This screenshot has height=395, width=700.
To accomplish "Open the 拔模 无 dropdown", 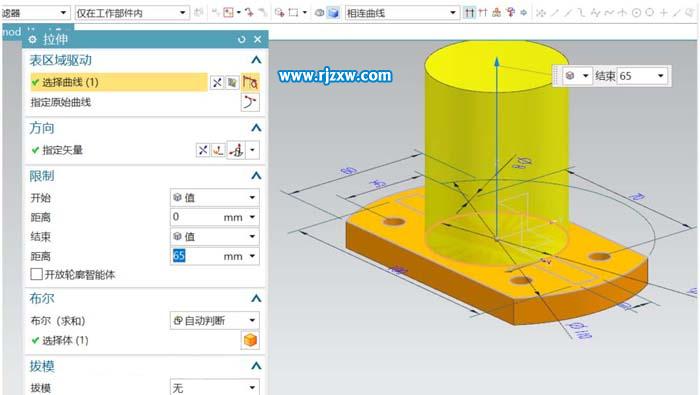I will click(214, 387).
